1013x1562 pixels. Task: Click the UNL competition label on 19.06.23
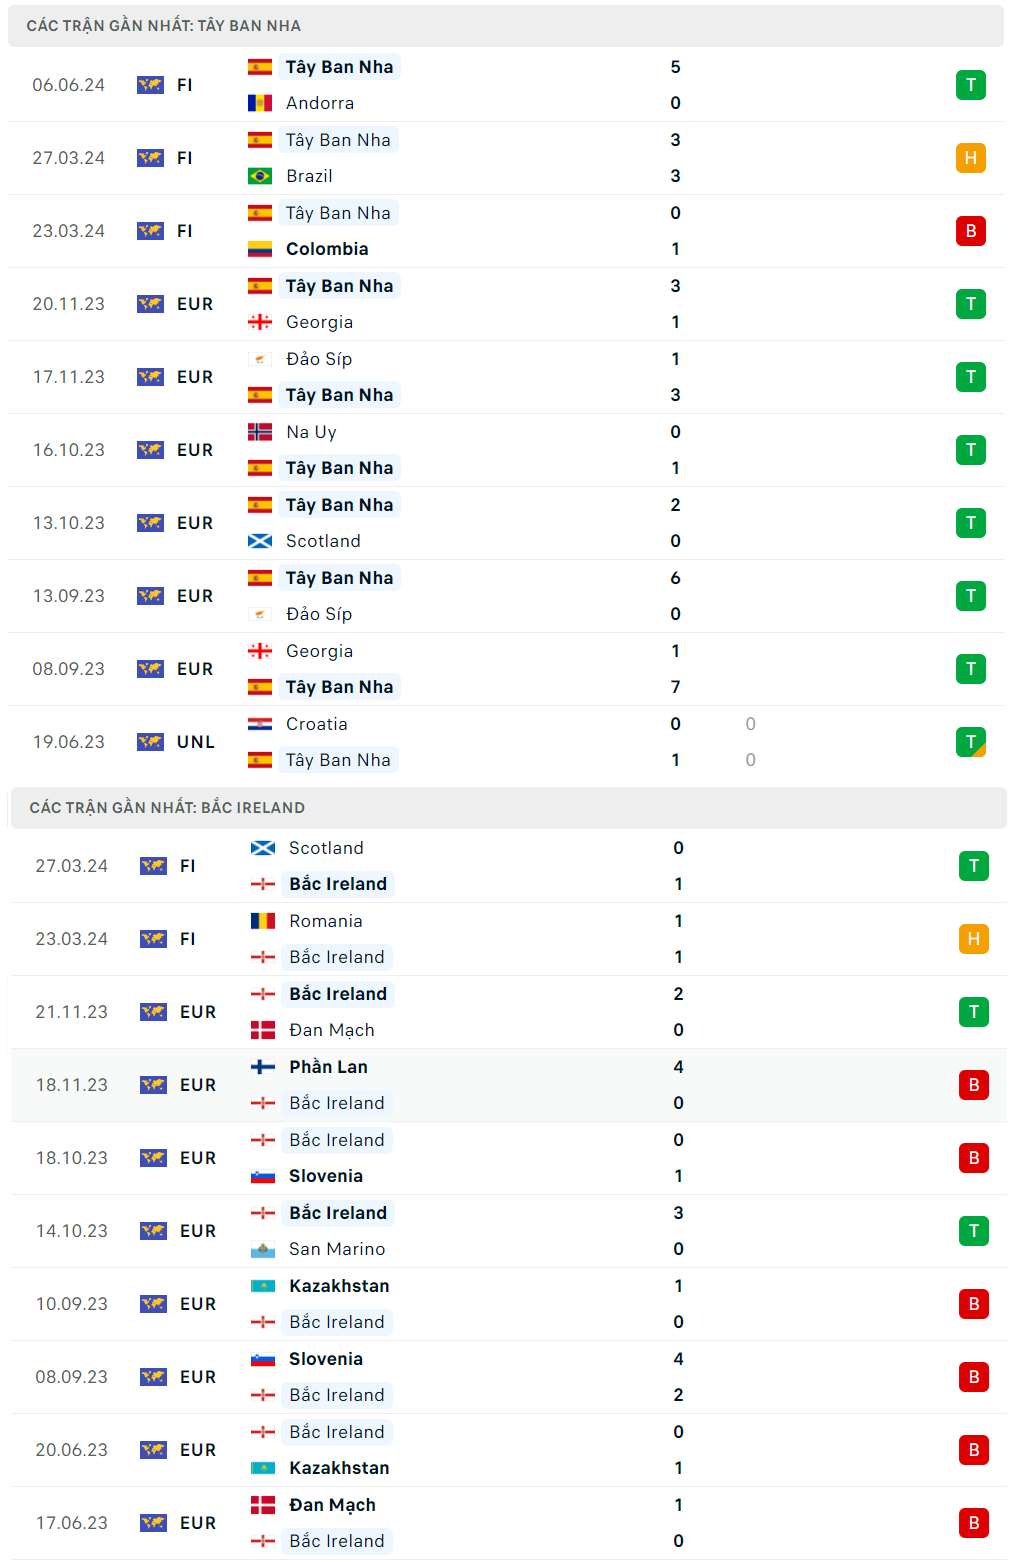point(196,742)
